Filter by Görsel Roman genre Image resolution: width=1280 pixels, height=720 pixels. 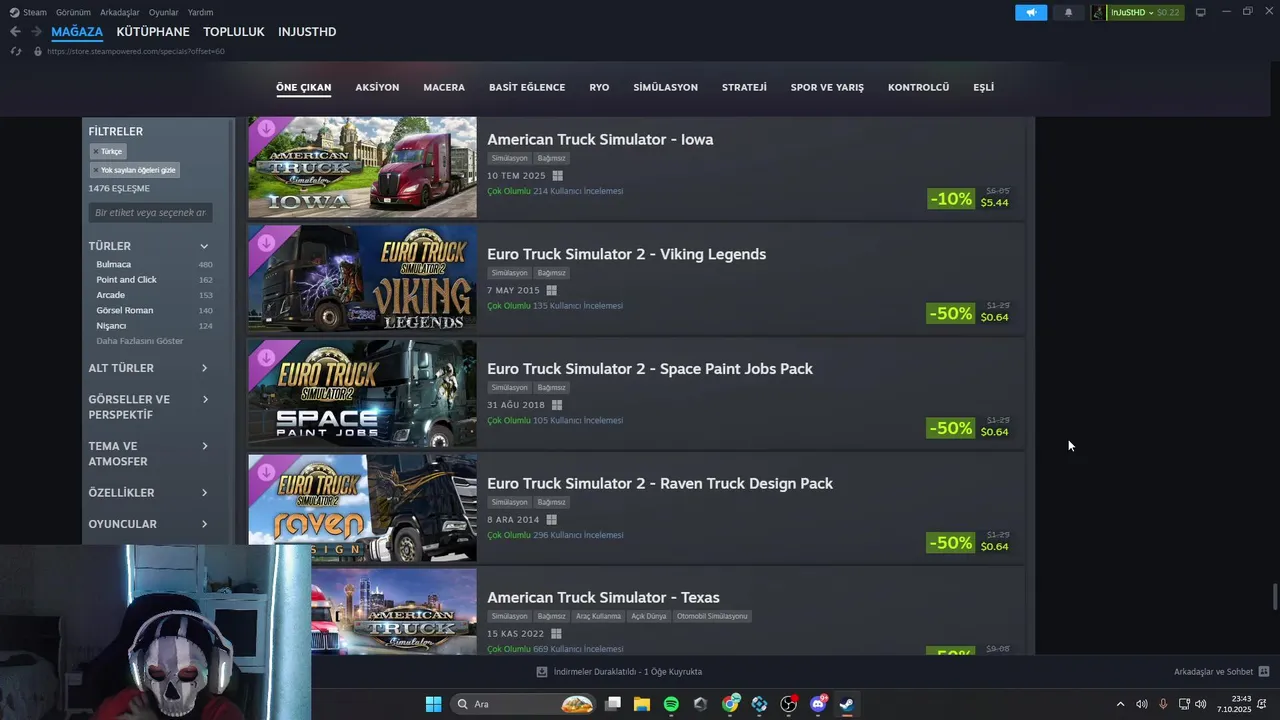124,310
